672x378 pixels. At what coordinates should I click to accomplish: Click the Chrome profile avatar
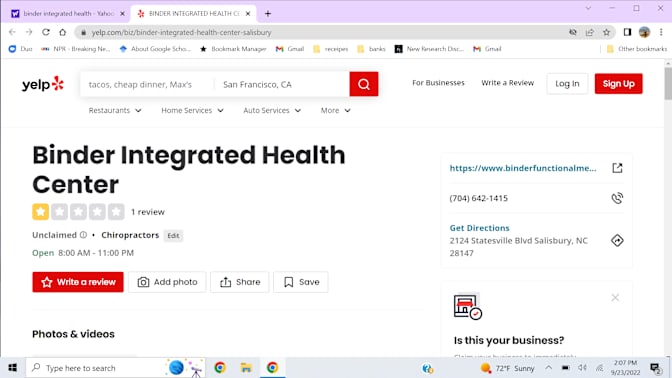click(x=644, y=32)
